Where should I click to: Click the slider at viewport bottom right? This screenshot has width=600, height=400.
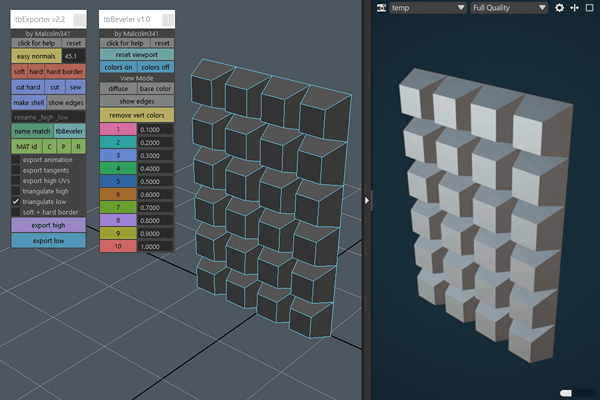[568, 393]
